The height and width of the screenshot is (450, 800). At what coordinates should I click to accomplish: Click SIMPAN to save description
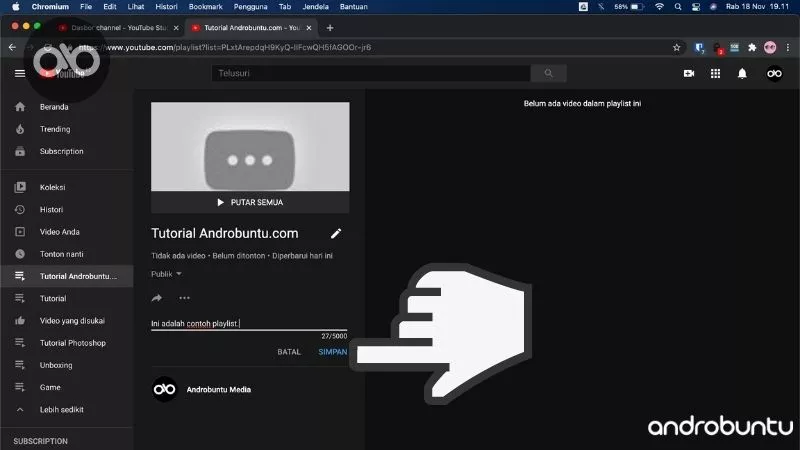pos(333,352)
